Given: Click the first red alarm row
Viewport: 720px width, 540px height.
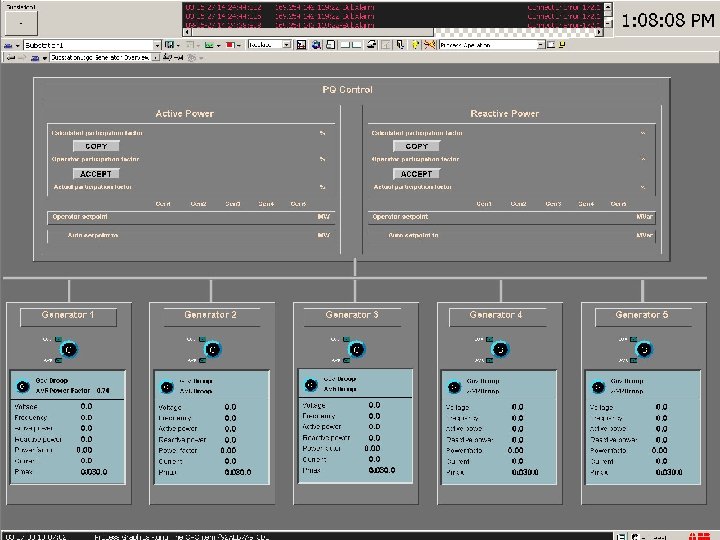Looking at the screenshot, I should [393, 7].
